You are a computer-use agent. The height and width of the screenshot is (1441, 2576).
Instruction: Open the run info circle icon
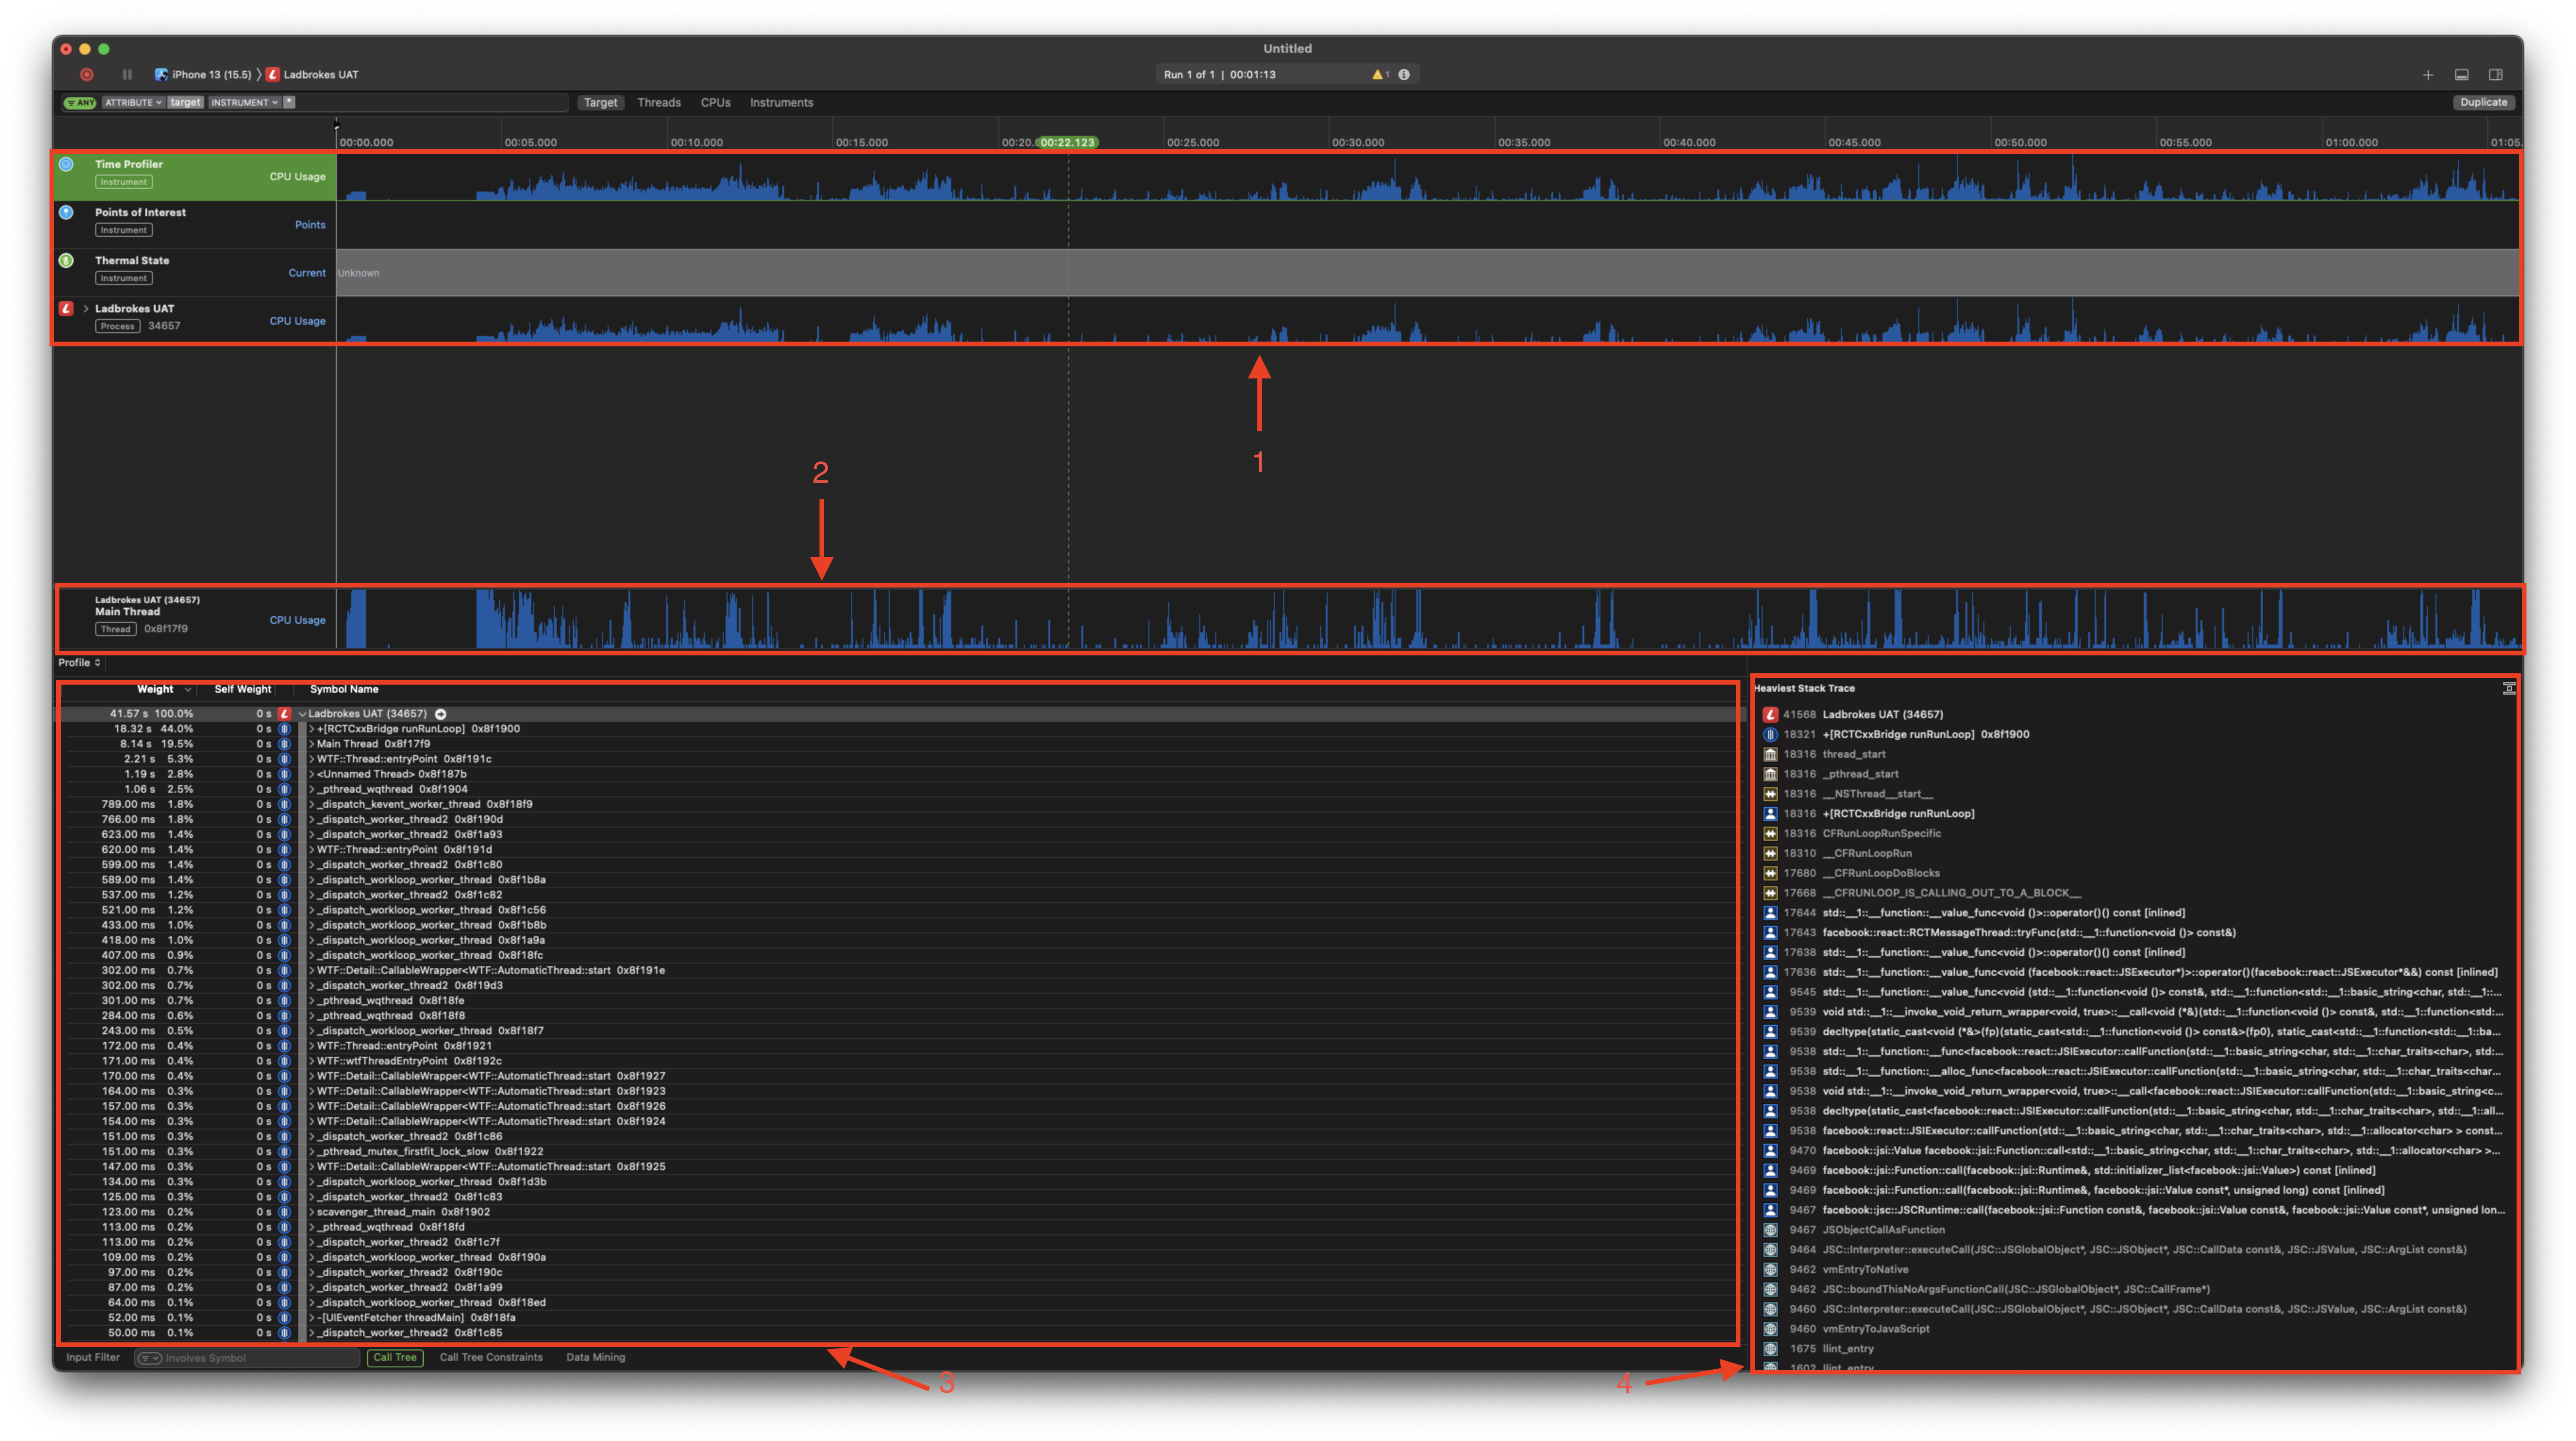[1404, 74]
